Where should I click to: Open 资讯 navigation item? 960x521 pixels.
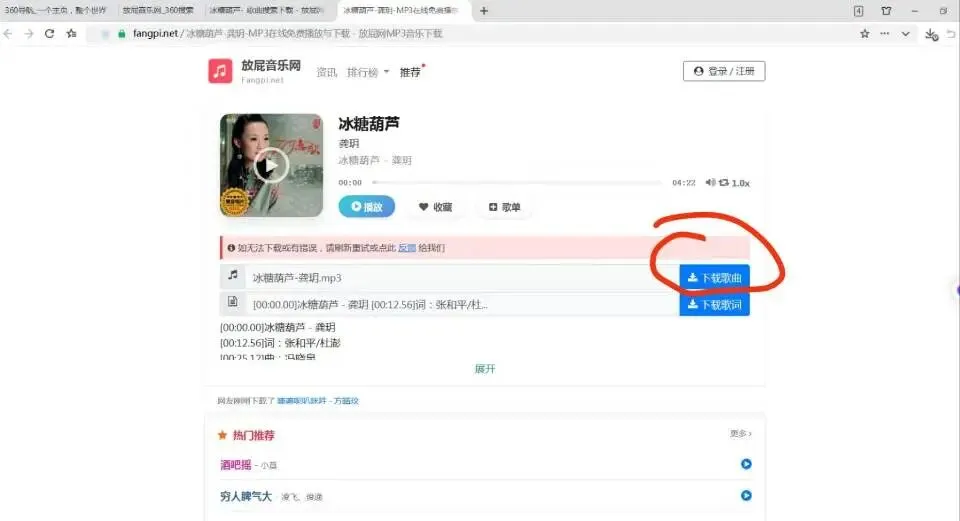coord(326,72)
